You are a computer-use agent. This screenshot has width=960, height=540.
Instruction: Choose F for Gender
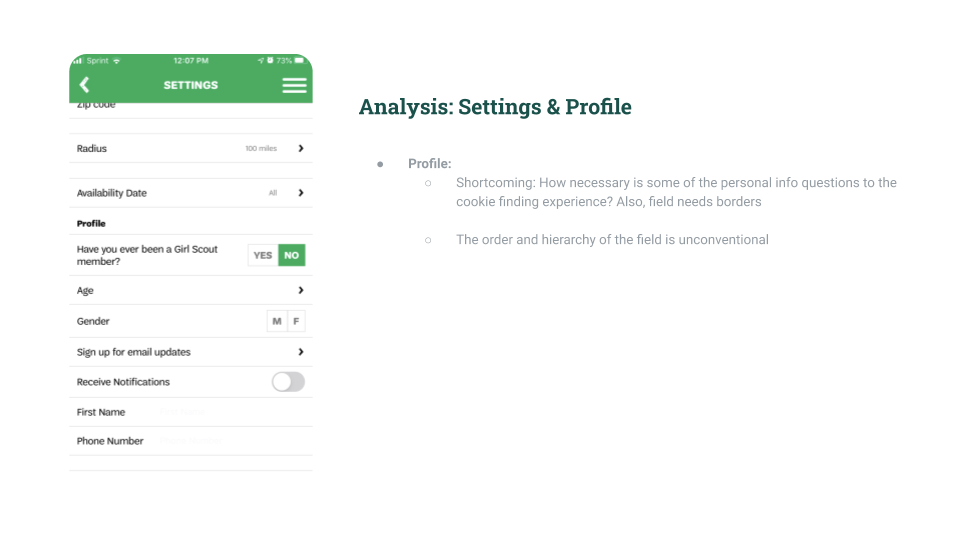tap(296, 321)
